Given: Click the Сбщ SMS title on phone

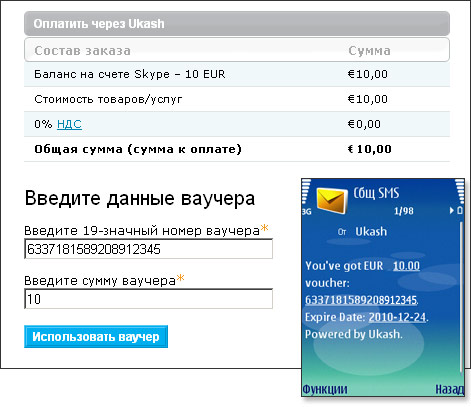Looking at the screenshot, I should (x=376, y=193).
